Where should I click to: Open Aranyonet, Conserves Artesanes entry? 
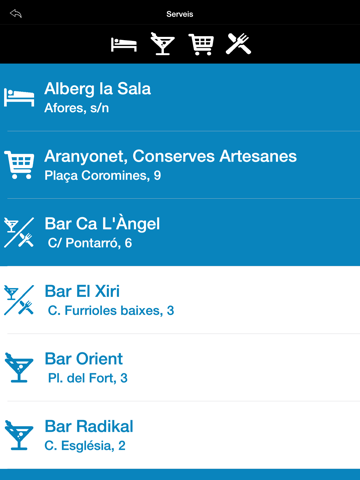coord(180,165)
